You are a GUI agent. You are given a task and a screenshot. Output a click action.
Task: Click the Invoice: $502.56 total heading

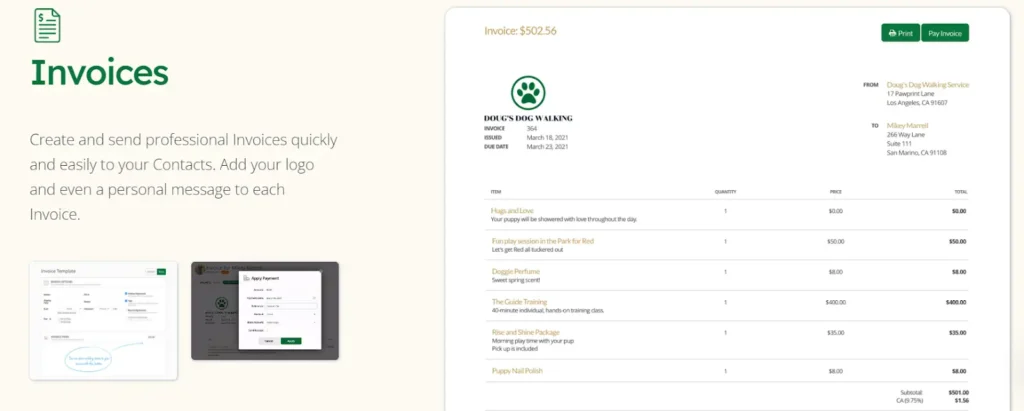520,31
